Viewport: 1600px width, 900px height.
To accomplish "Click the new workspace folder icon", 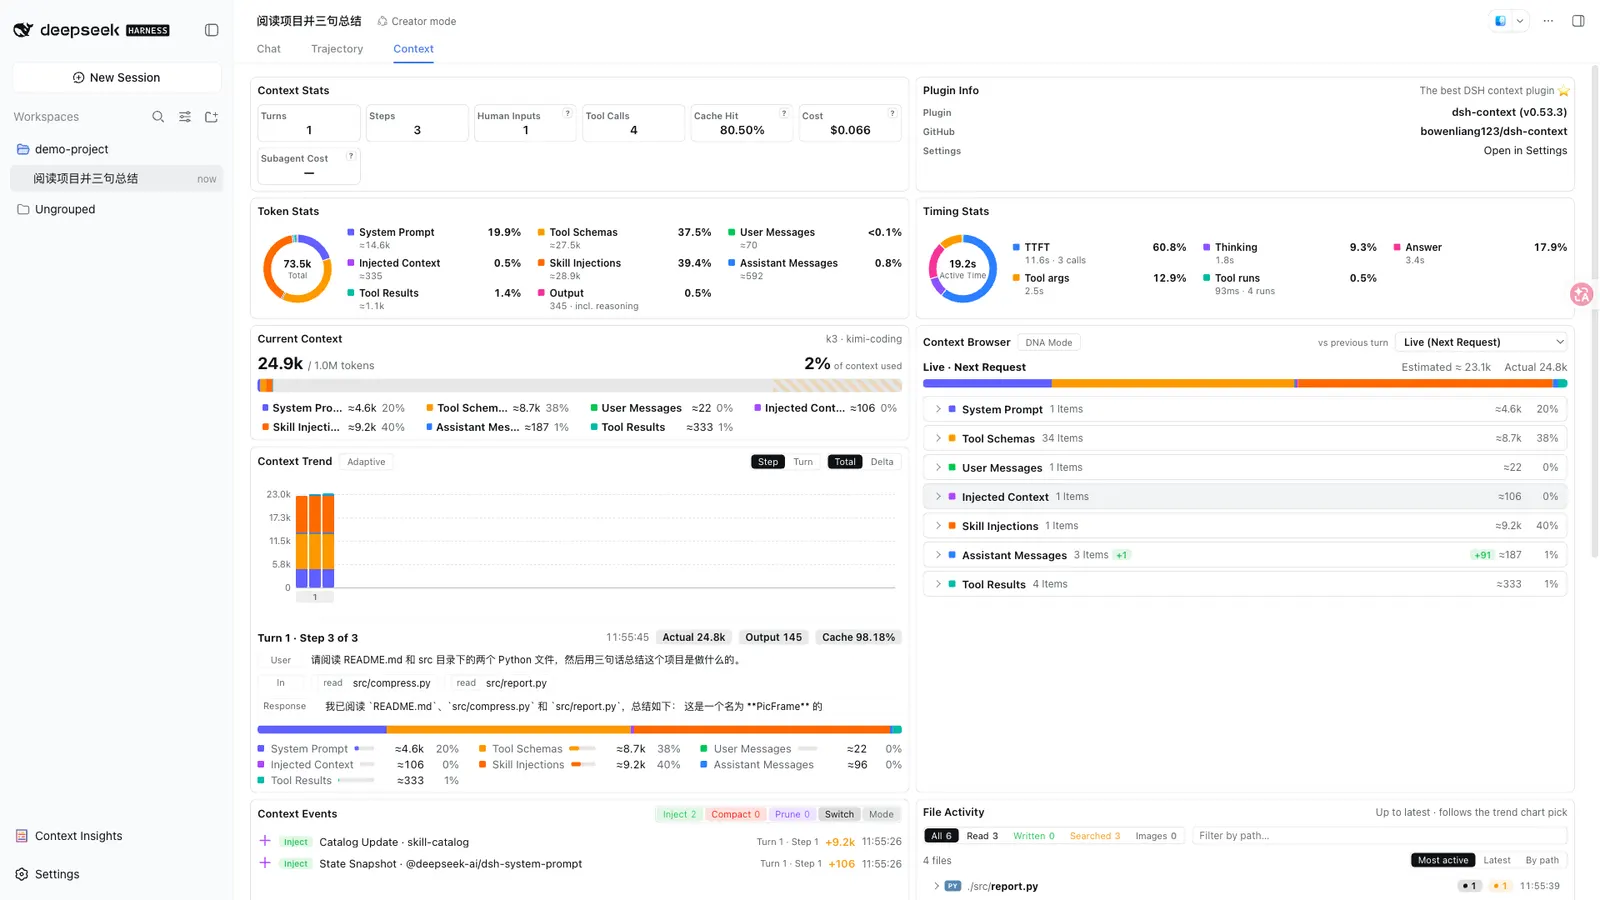I will point(211,117).
